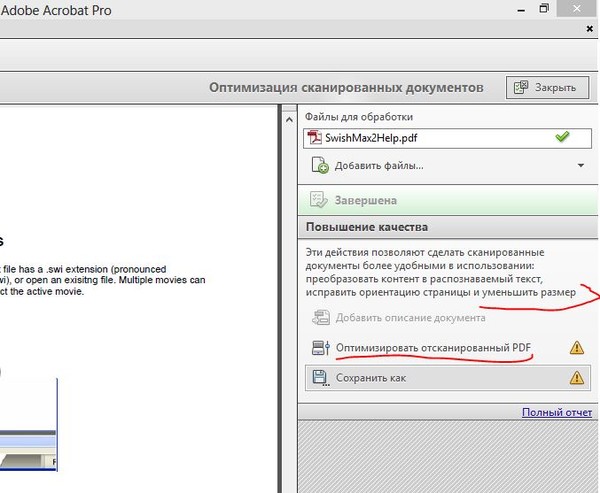Screen dimensions: 600x493
Task: Click the floppy disk save icon
Action: click(321, 378)
